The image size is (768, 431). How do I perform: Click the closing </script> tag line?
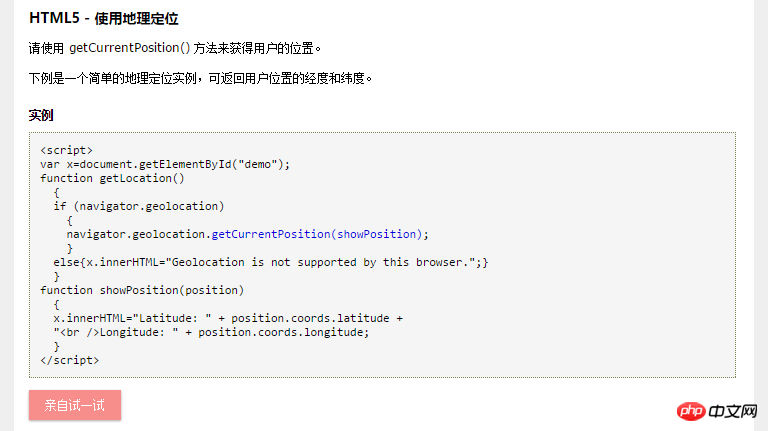(70, 360)
